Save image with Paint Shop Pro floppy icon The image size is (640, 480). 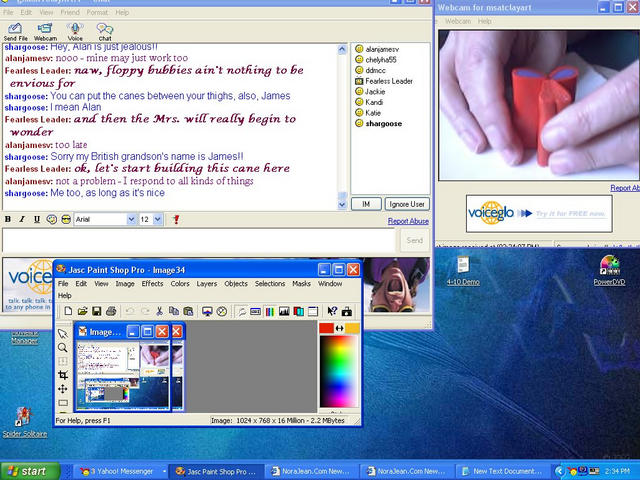(x=96, y=311)
